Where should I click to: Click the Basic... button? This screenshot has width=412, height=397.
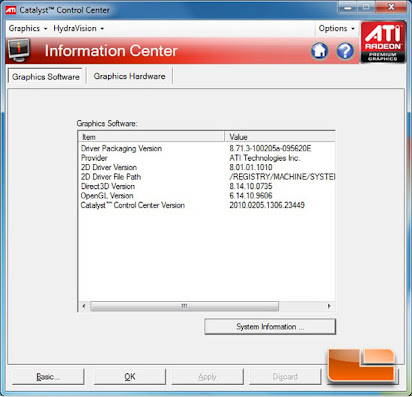(x=48, y=377)
